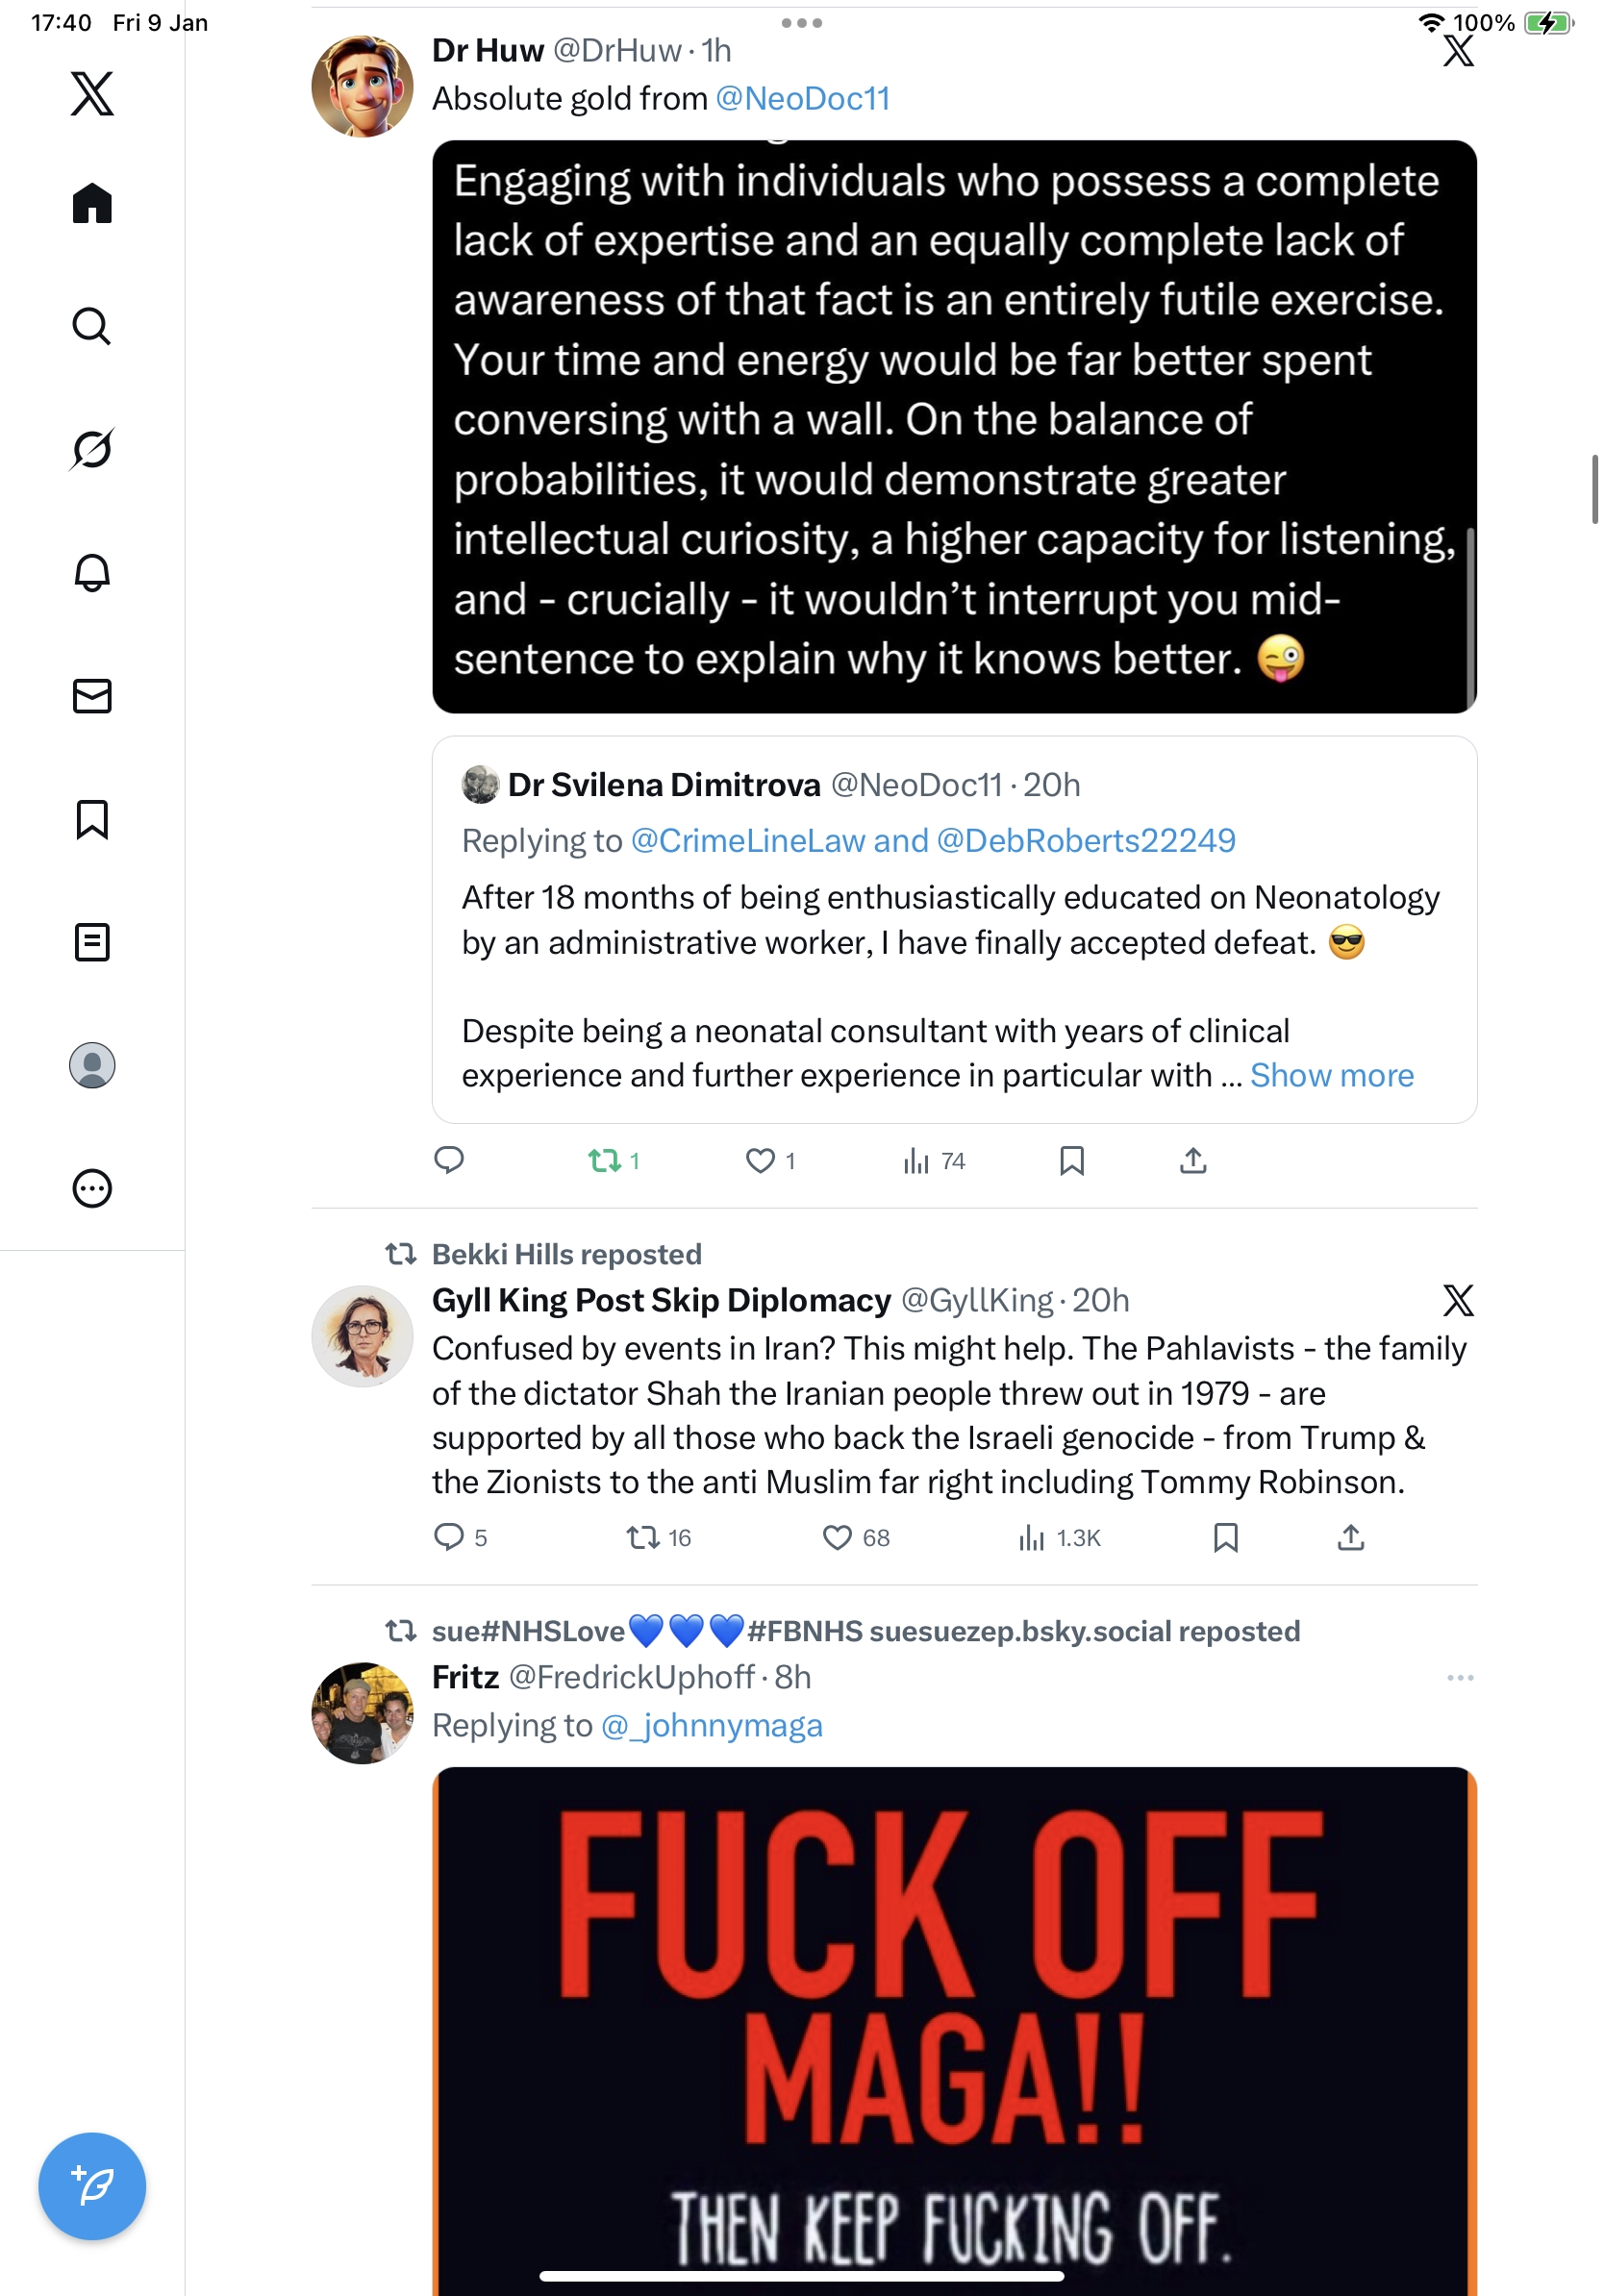Click the X logo in sidebar
1604x2296 pixels.
(92, 94)
